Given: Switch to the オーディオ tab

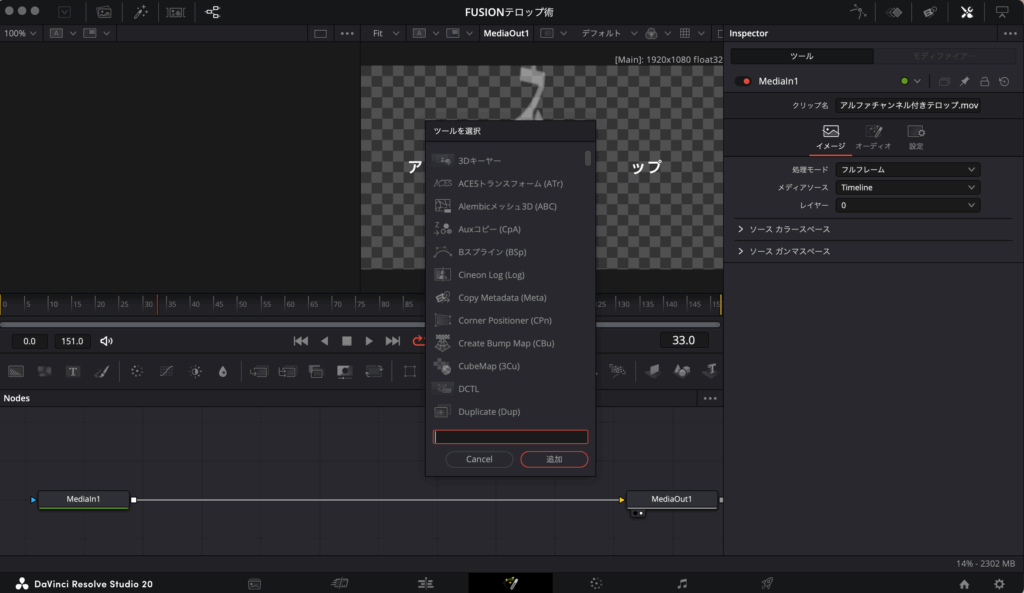Looking at the screenshot, I should (x=873, y=137).
